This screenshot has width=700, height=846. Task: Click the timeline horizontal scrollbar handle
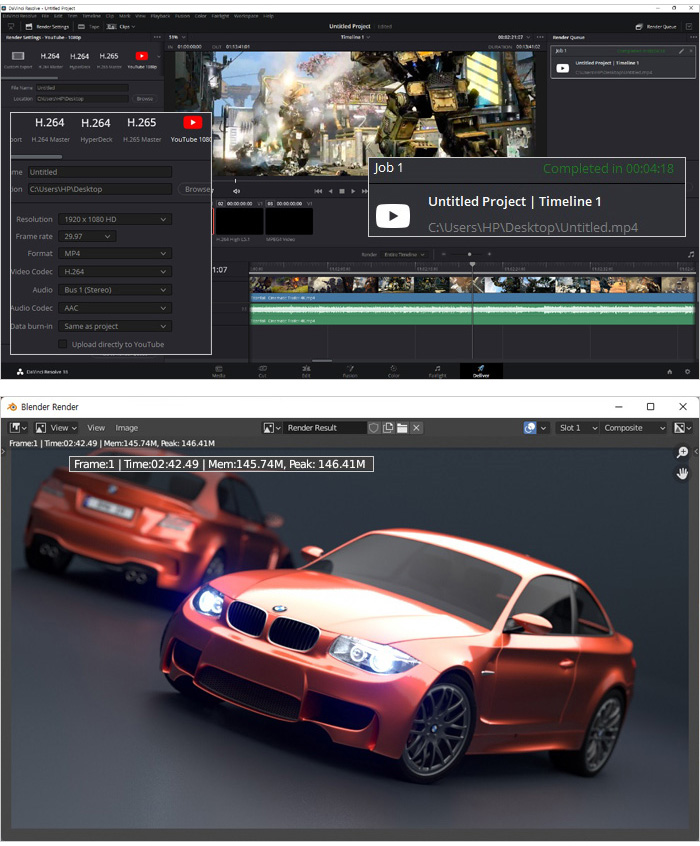point(322,361)
